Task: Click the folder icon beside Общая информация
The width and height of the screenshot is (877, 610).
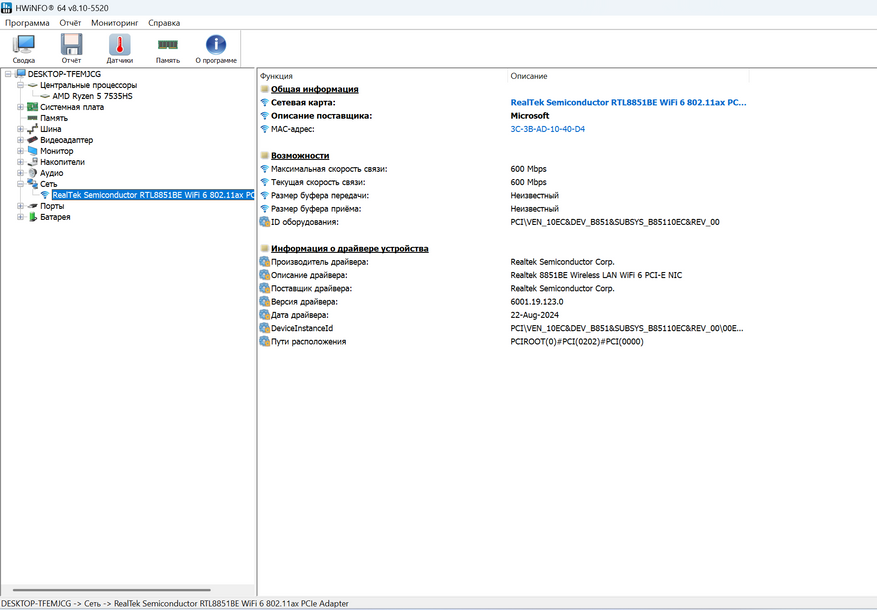Action: [265, 89]
